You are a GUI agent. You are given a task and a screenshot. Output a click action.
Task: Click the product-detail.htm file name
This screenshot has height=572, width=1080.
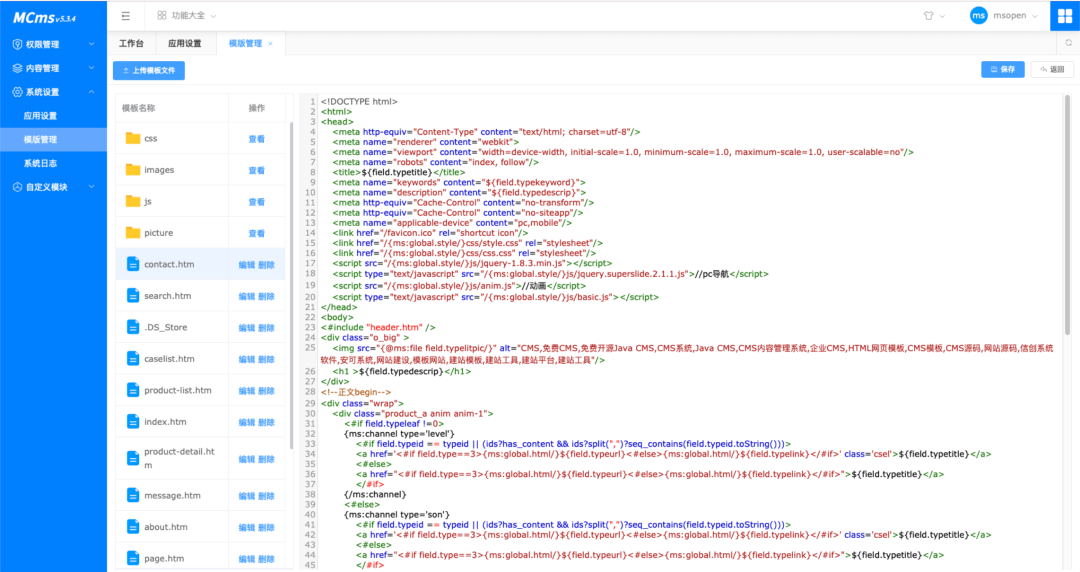(179, 458)
